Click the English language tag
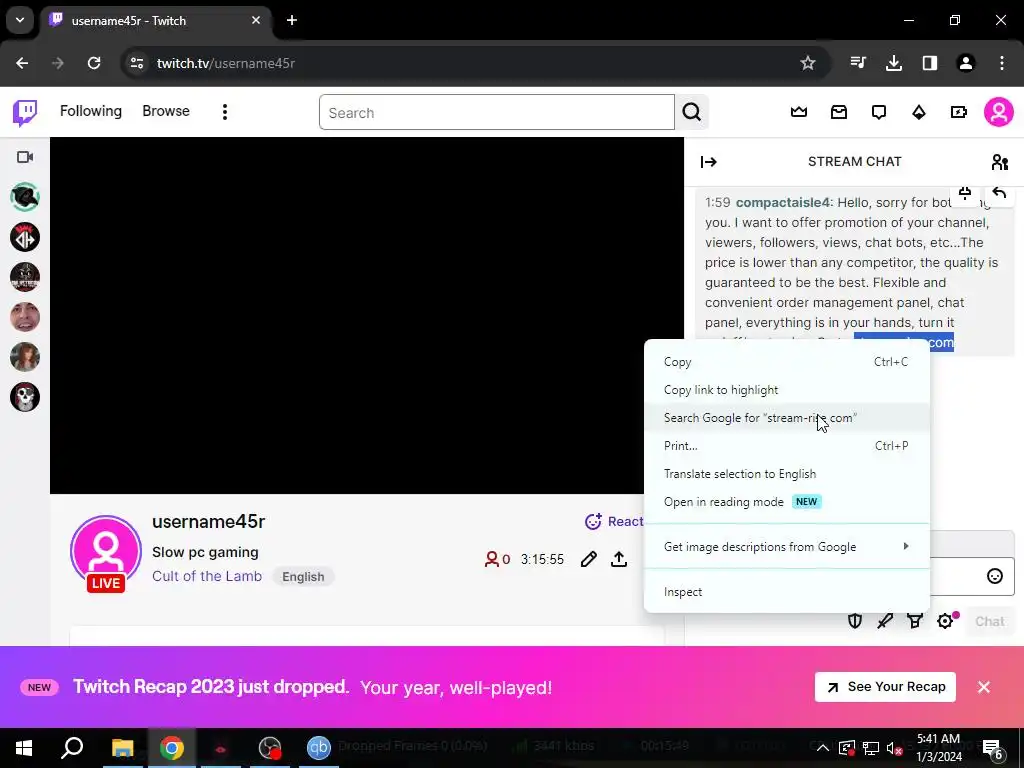 [303, 577]
